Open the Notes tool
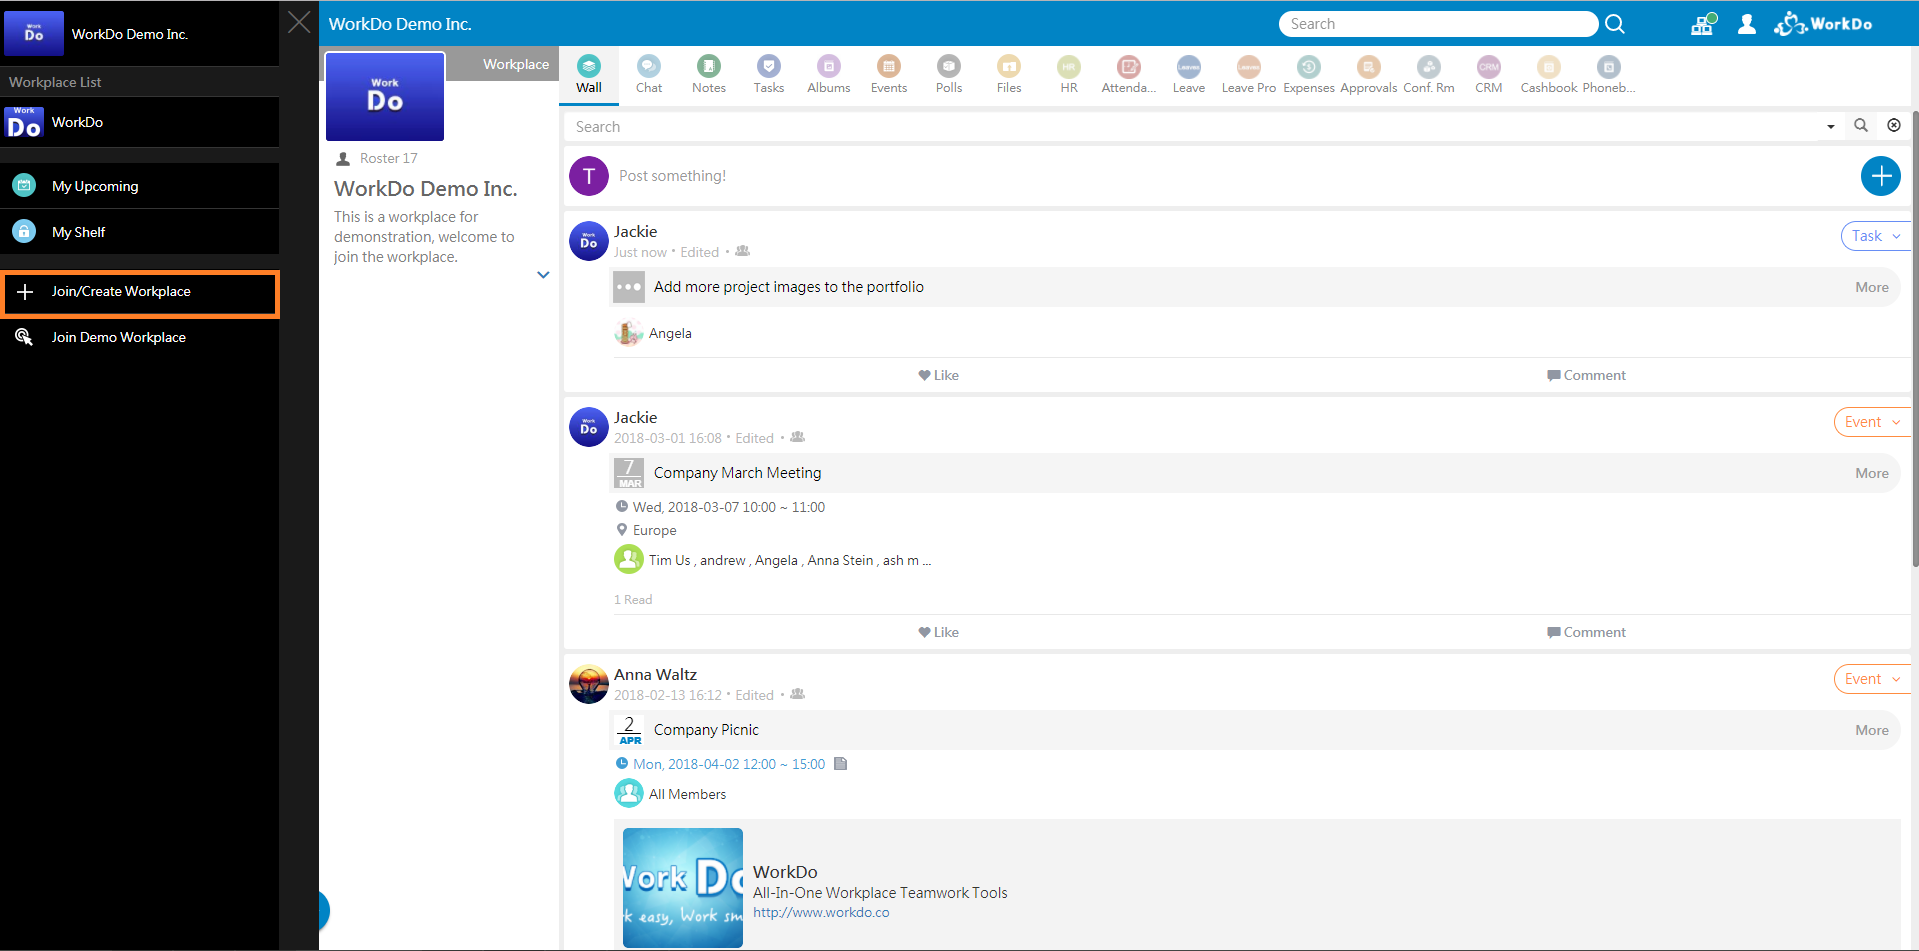The width and height of the screenshot is (1919, 951). (709, 75)
